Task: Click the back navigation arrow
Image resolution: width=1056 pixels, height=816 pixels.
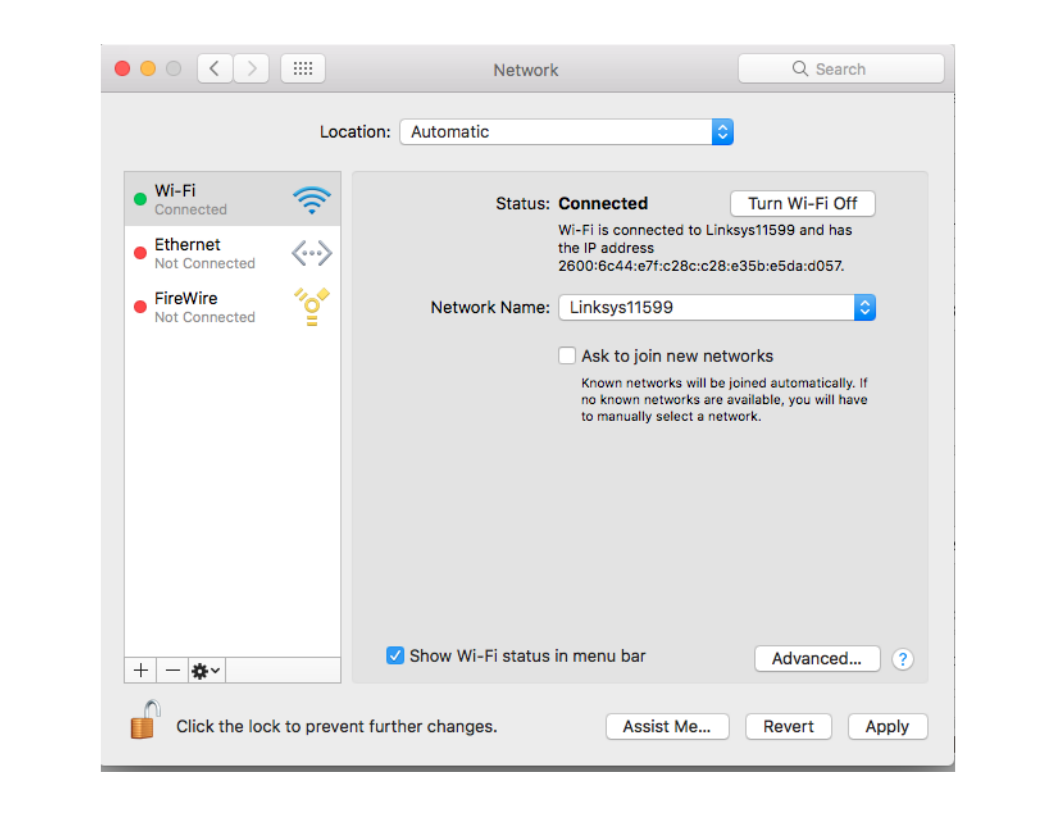Action: [214, 69]
